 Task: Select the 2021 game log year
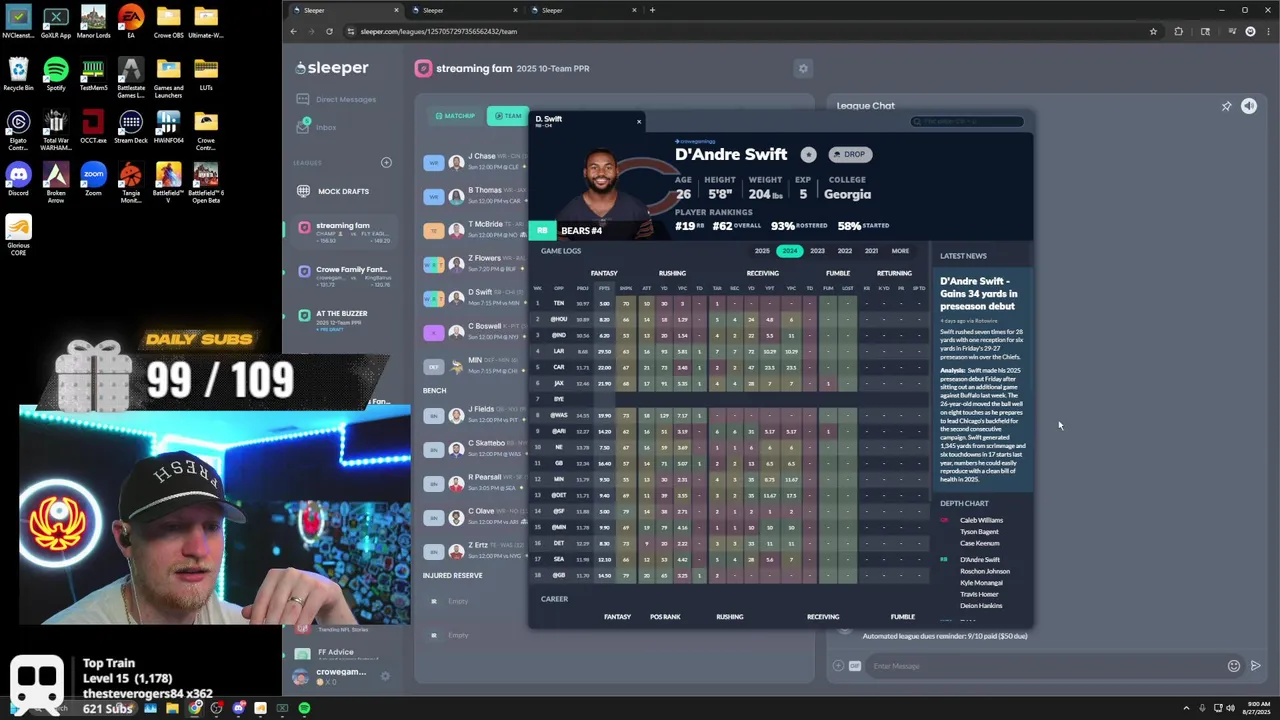tap(871, 251)
